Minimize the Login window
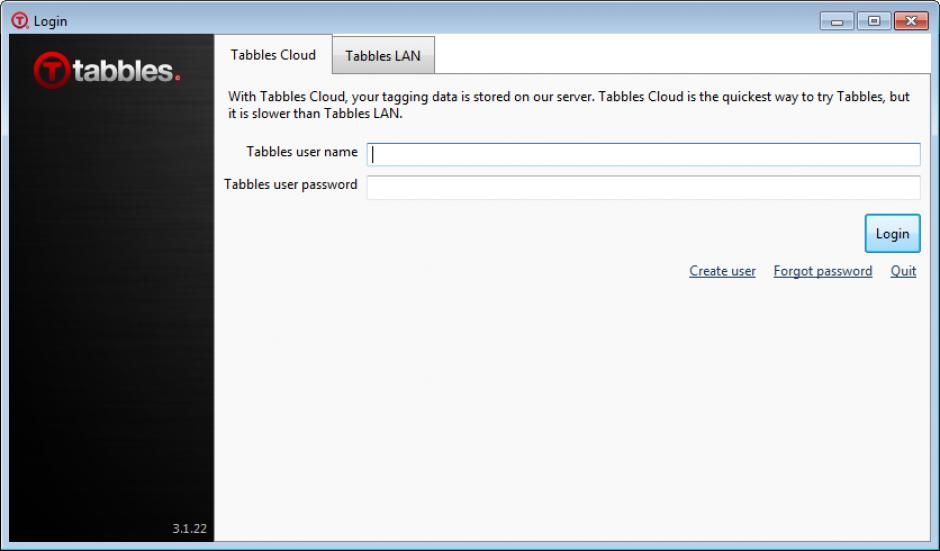 (x=837, y=21)
